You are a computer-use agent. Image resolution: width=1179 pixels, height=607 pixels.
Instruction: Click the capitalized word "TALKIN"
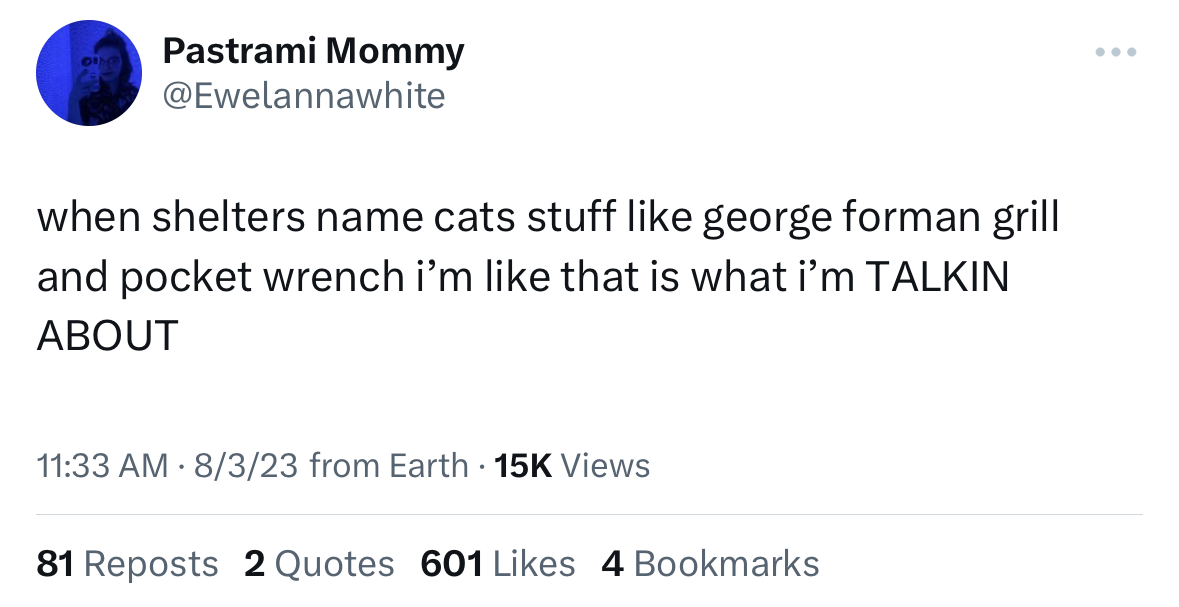[935, 277]
